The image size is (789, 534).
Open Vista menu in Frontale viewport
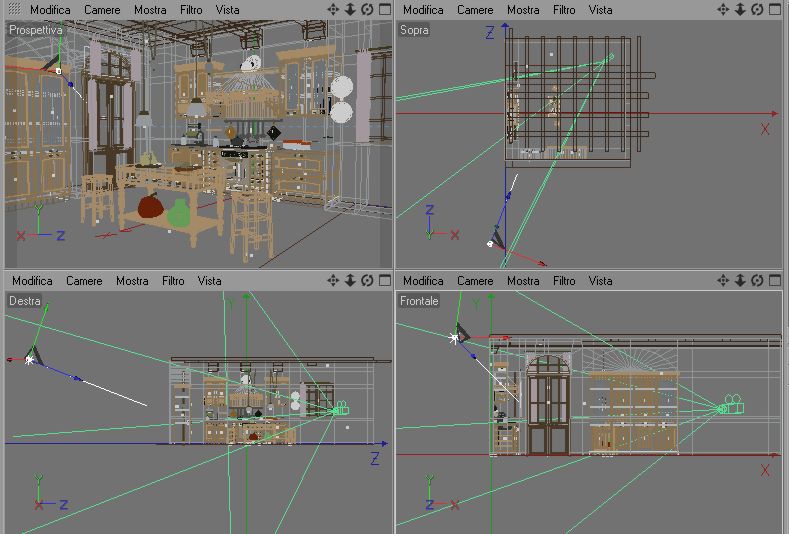pyautogui.click(x=600, y=281)
